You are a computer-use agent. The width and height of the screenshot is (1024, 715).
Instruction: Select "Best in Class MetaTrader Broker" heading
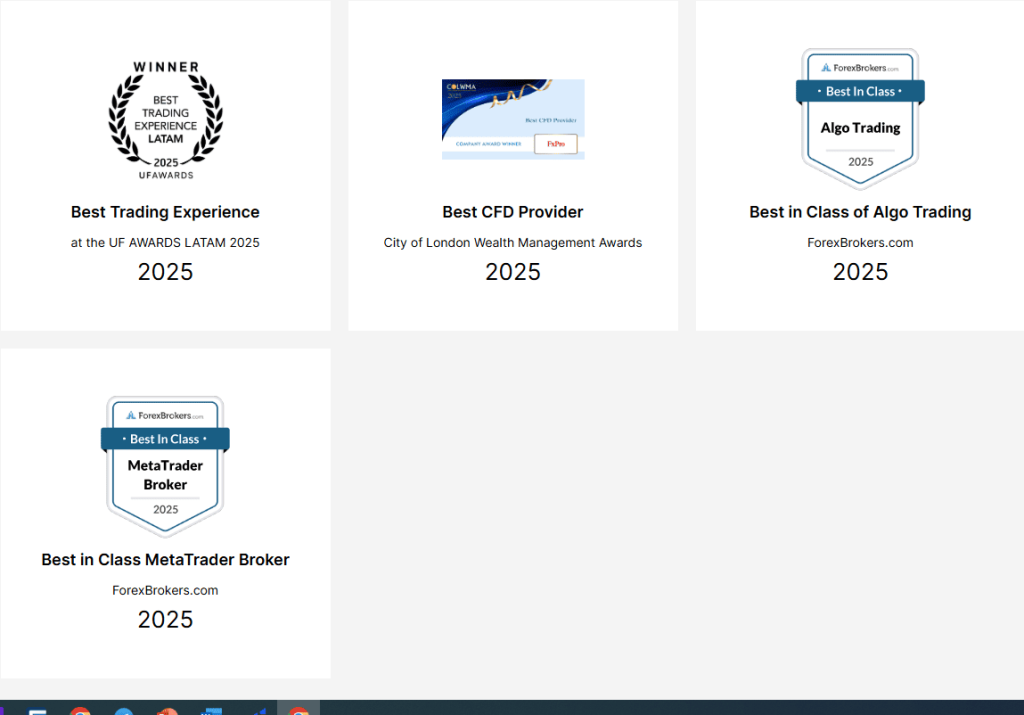tap(165, 560)
